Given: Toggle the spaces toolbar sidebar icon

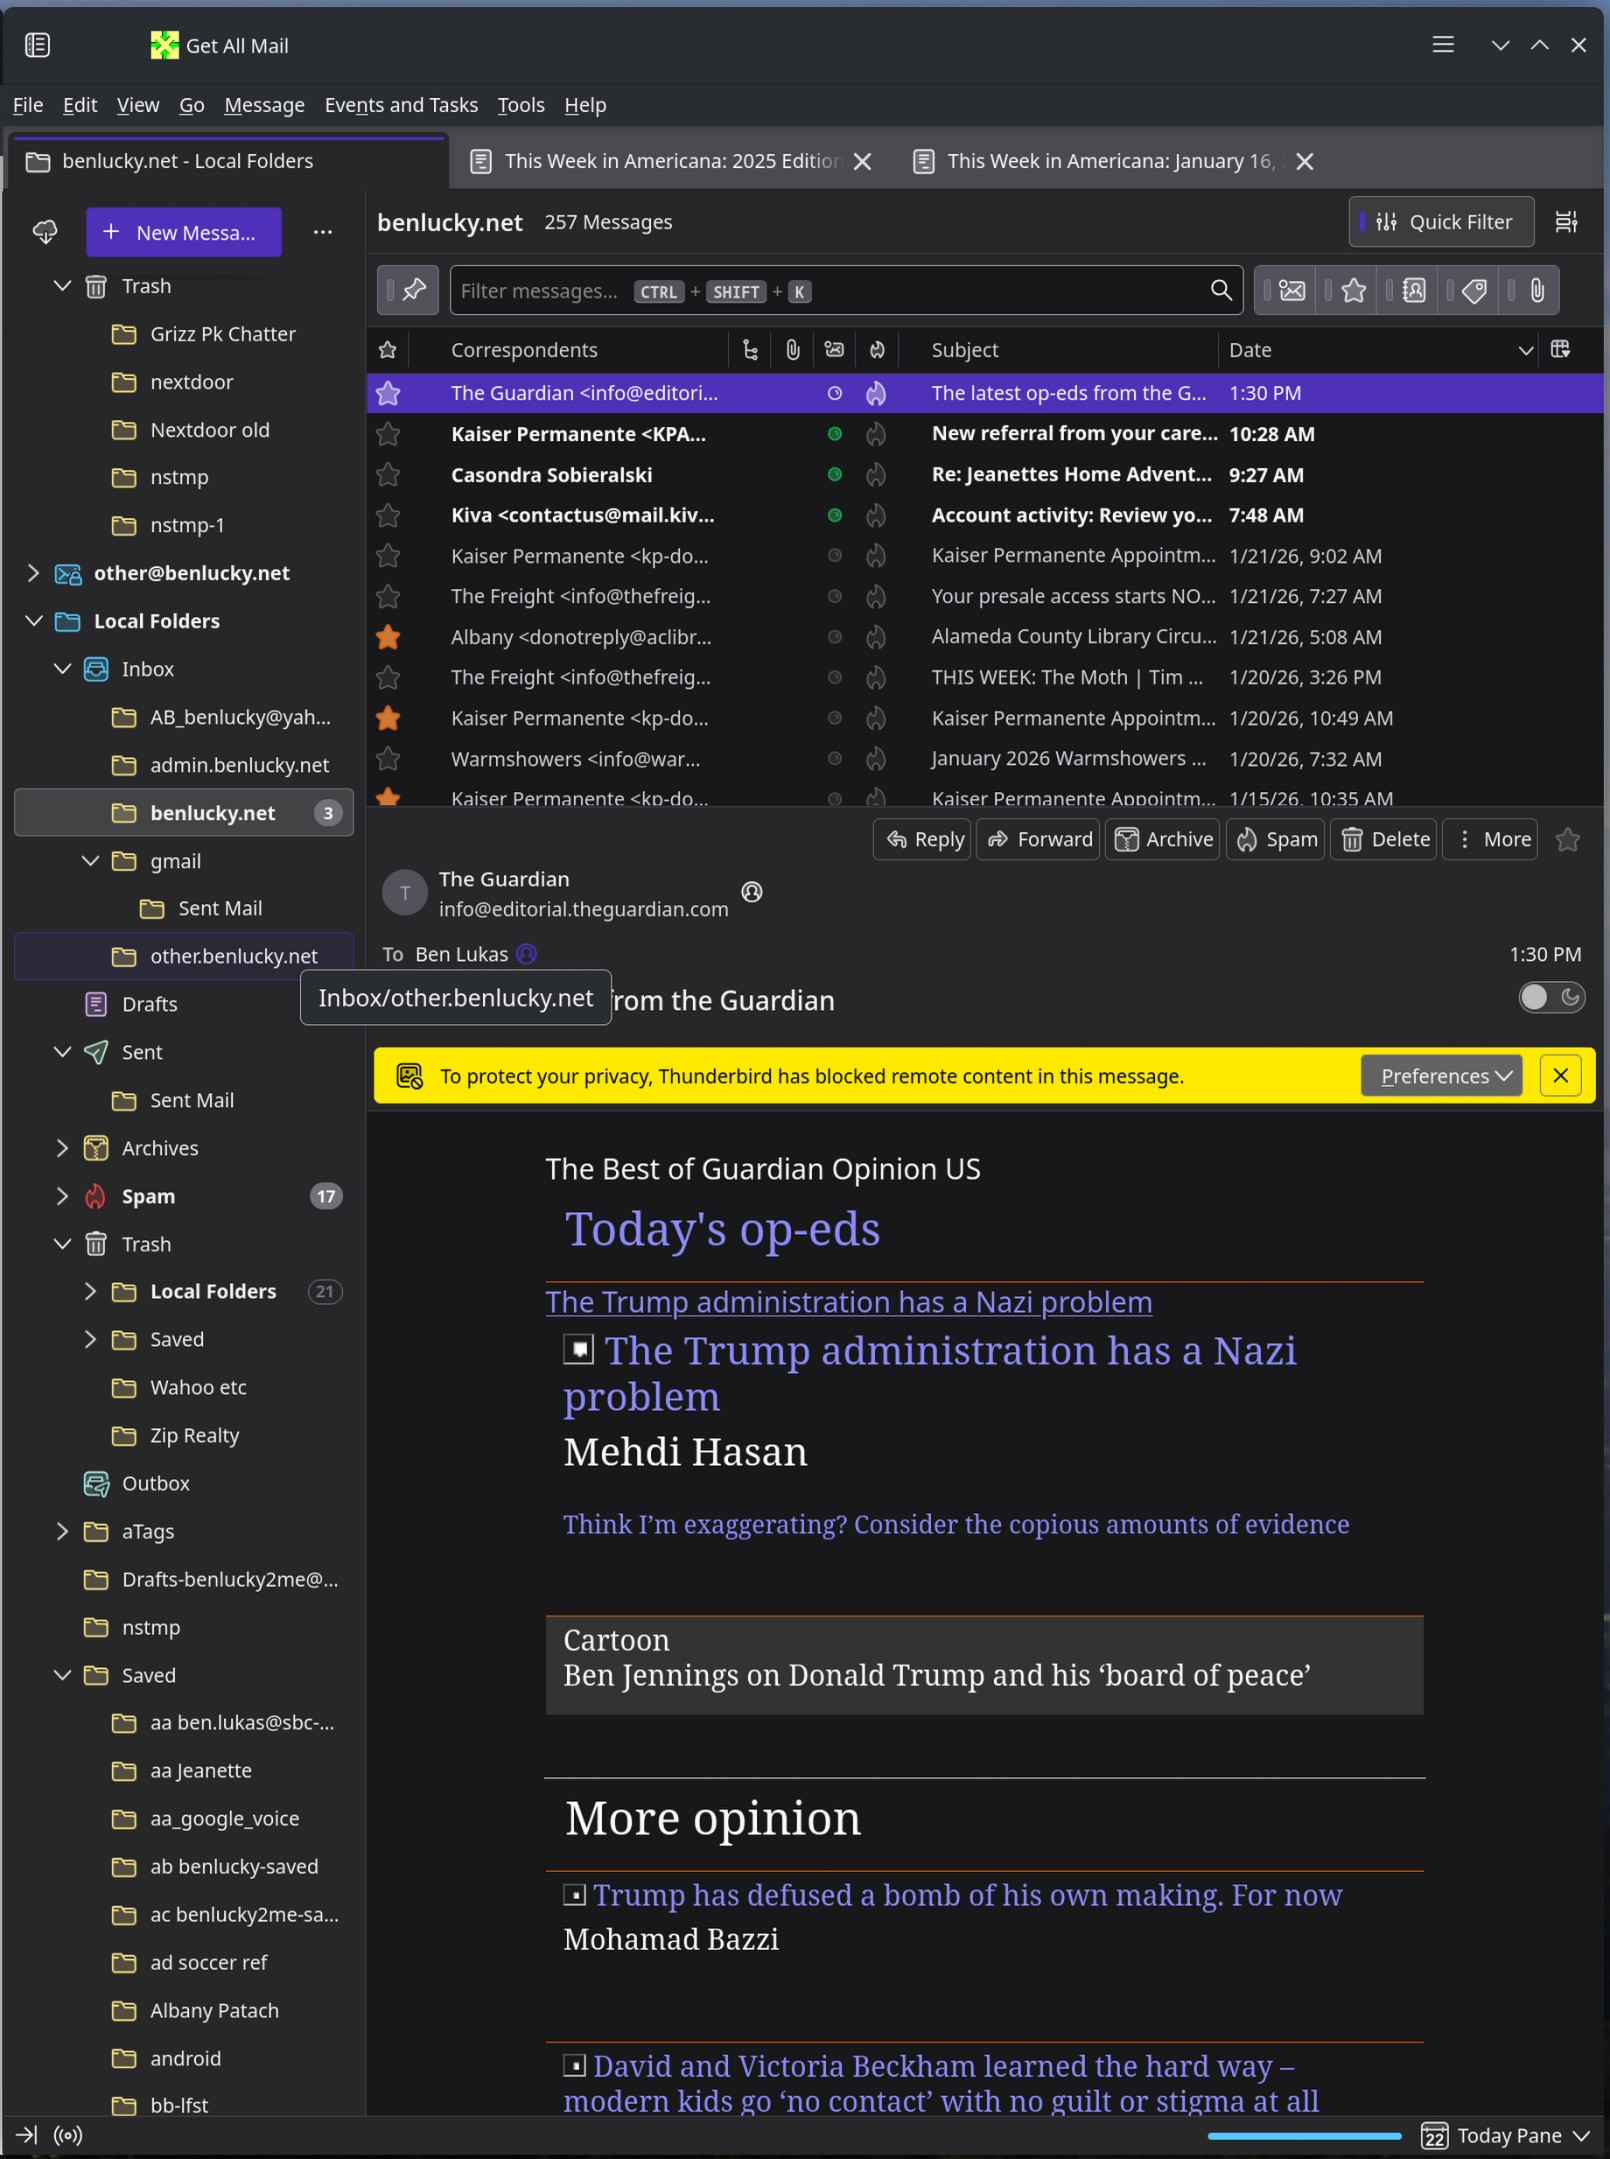Looking at the screenshot, I should point(38,45).
